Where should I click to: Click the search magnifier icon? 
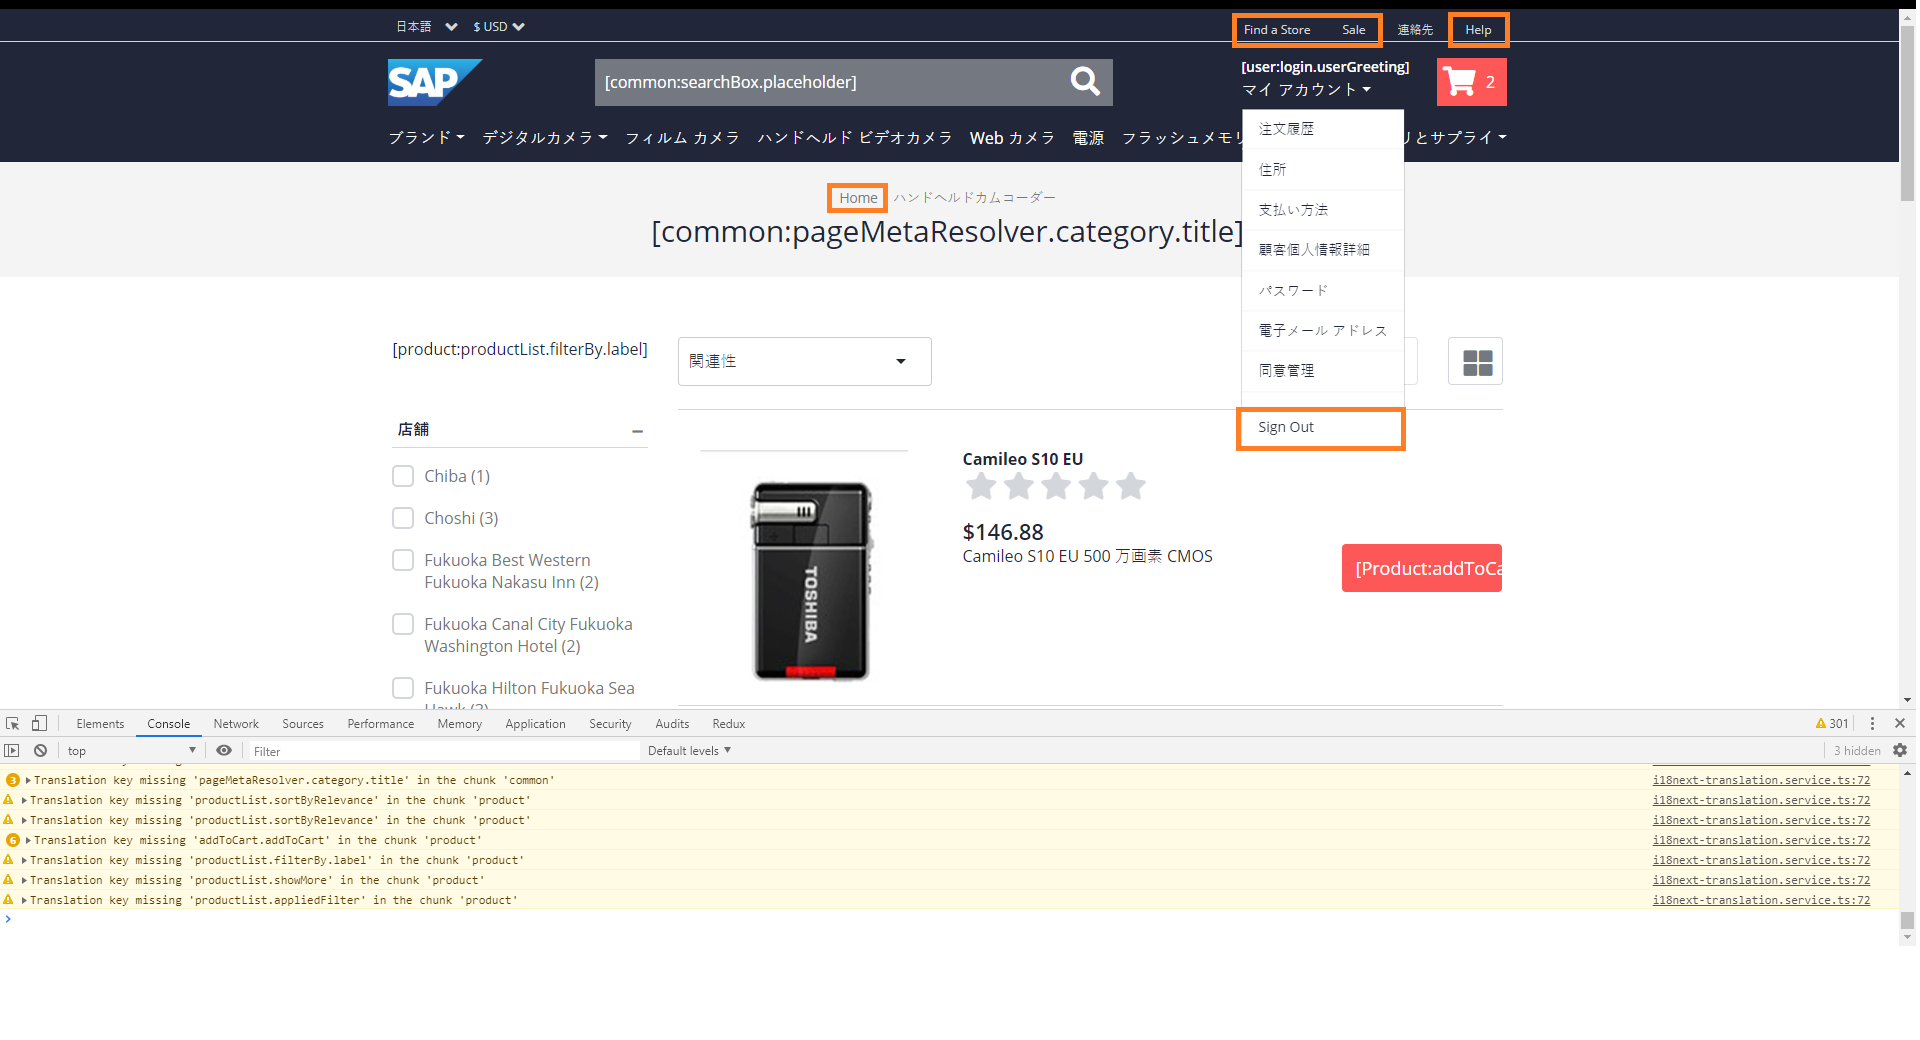point(1085,81)
